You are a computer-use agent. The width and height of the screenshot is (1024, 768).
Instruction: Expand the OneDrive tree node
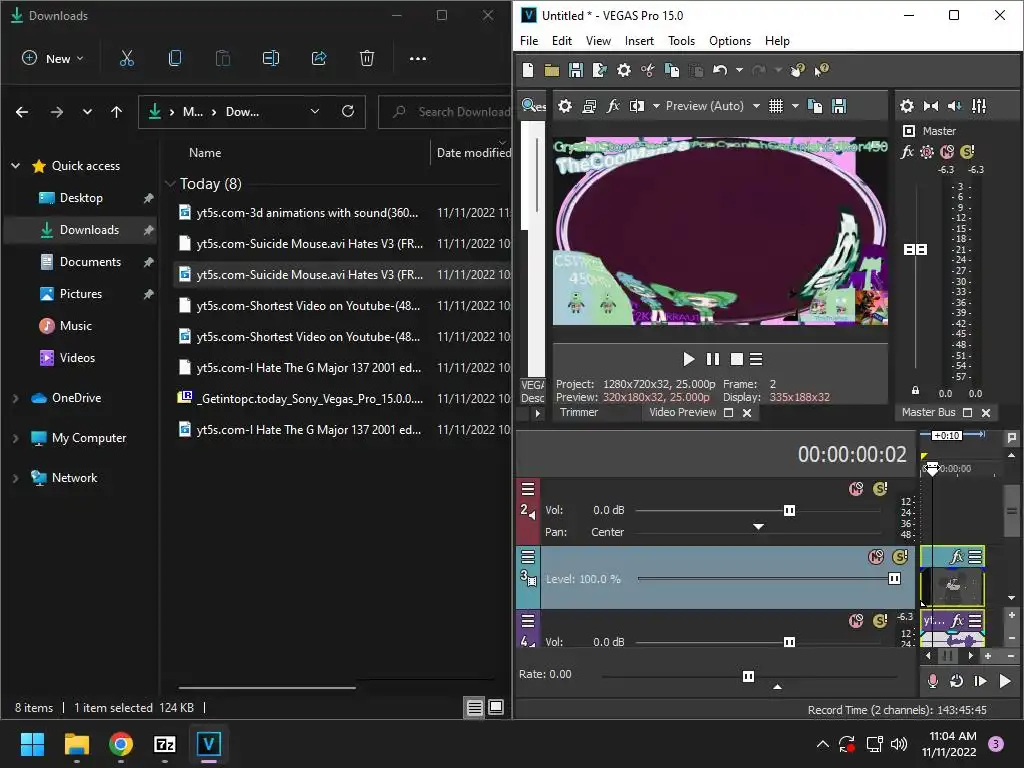point(16,398)
